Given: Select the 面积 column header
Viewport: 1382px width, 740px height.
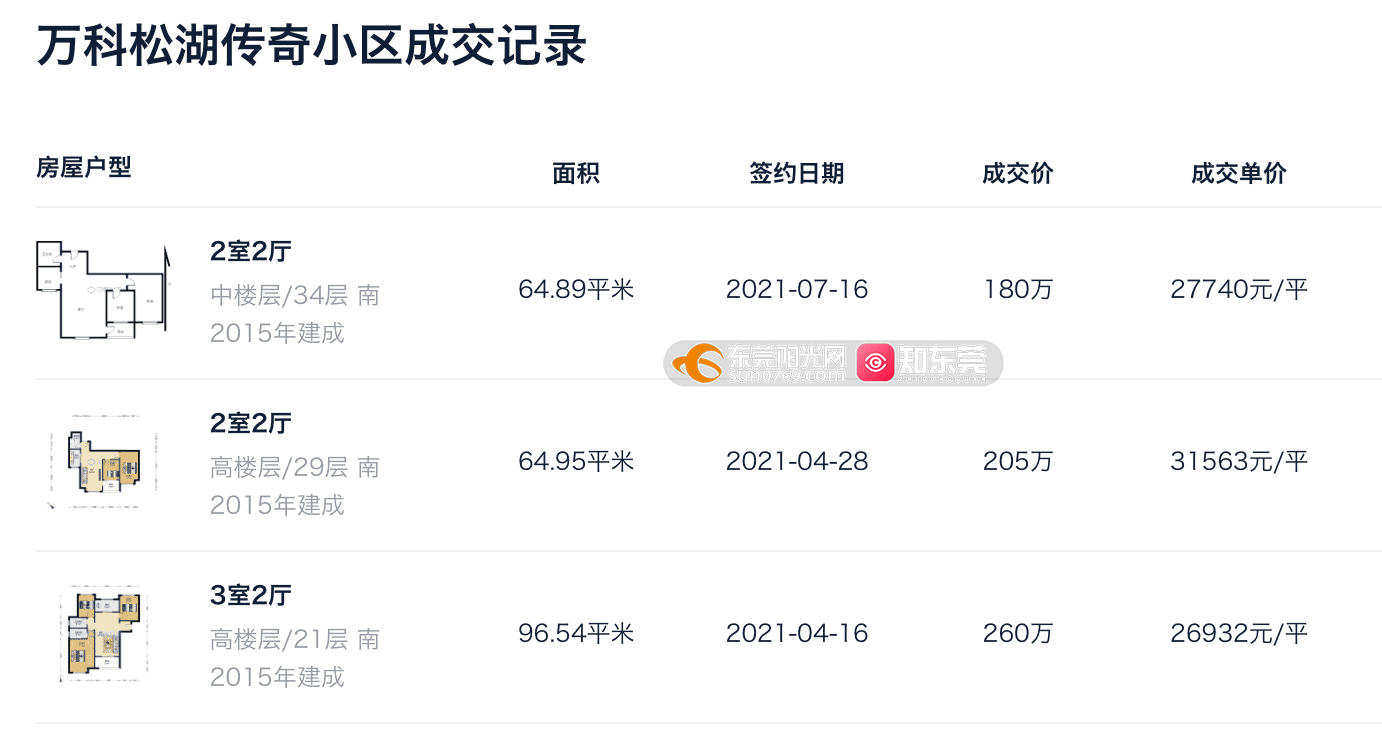Looking at the screenshot, I should tap(576, 173).
